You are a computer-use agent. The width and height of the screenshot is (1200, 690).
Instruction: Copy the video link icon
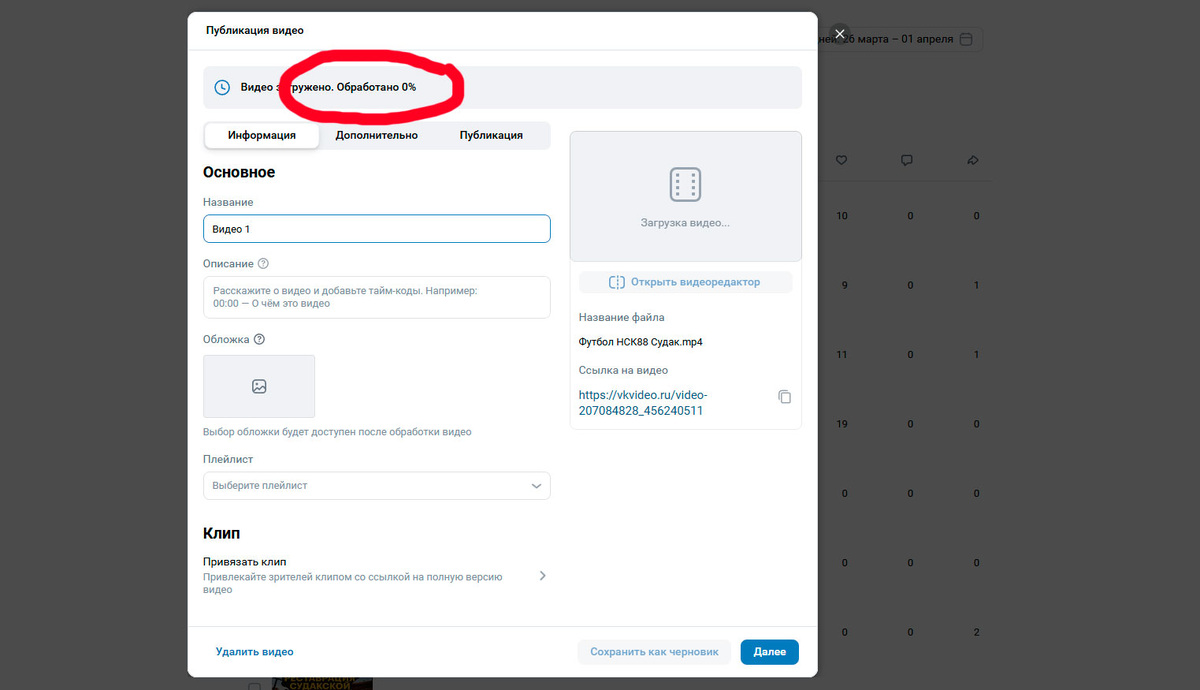pyautogui.click(x=784, y=397)
